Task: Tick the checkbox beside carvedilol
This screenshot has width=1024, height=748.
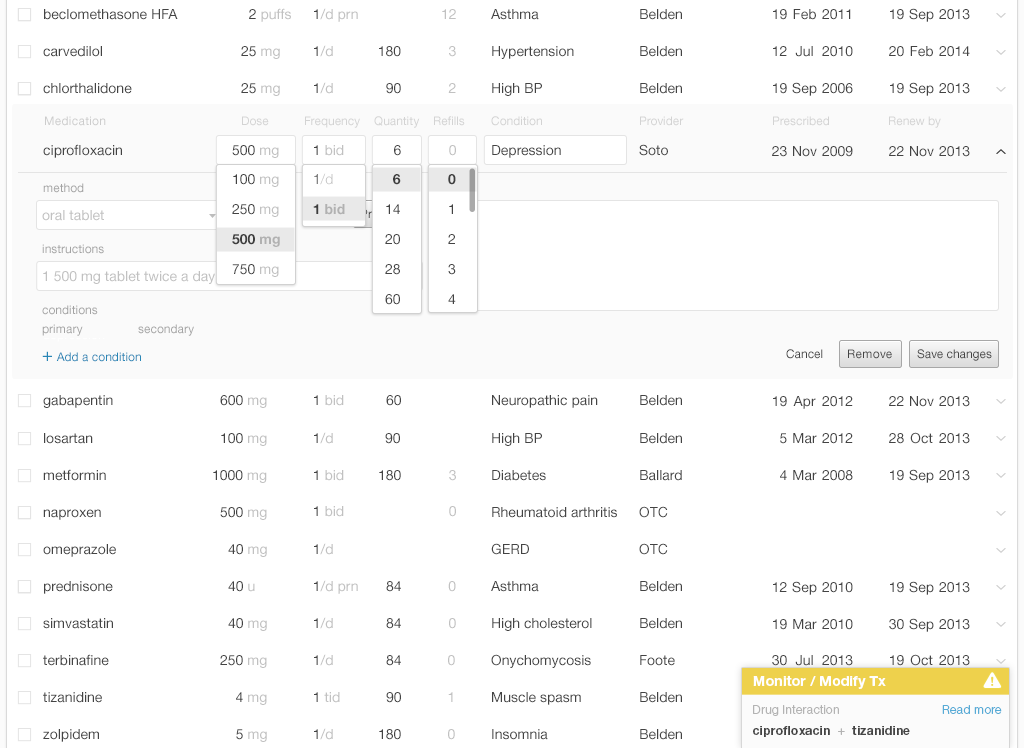Action: tap(24, 52)
